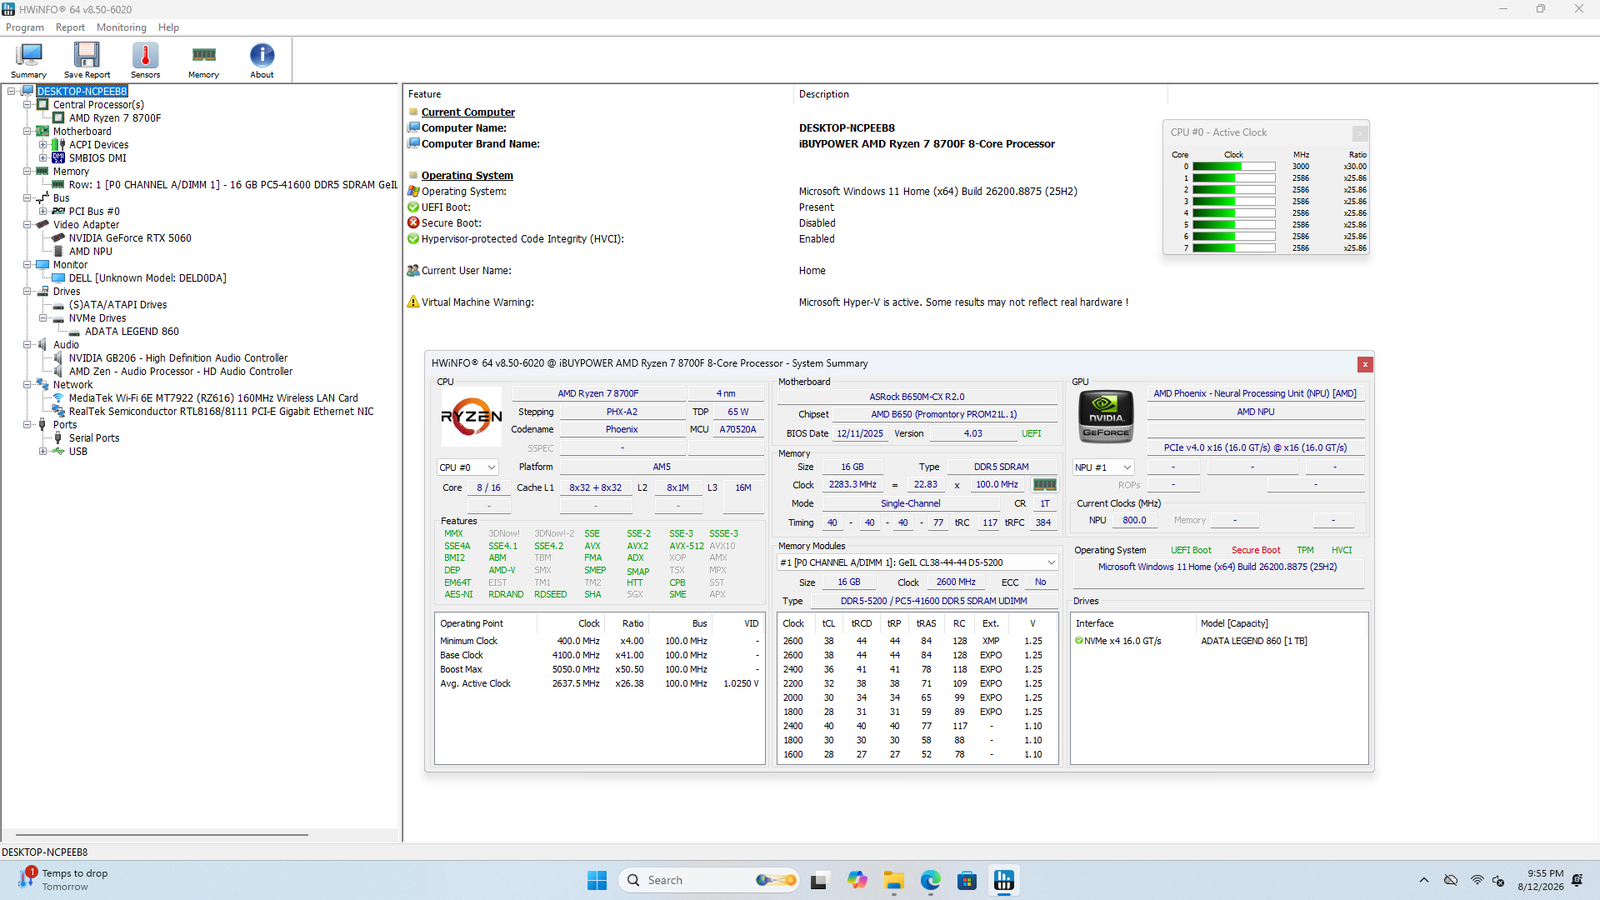The width and height of the screenshot is (1600, 900).
Task: Click the monitor icon beside DELL Unknown Model
Action: pos(59,278)
